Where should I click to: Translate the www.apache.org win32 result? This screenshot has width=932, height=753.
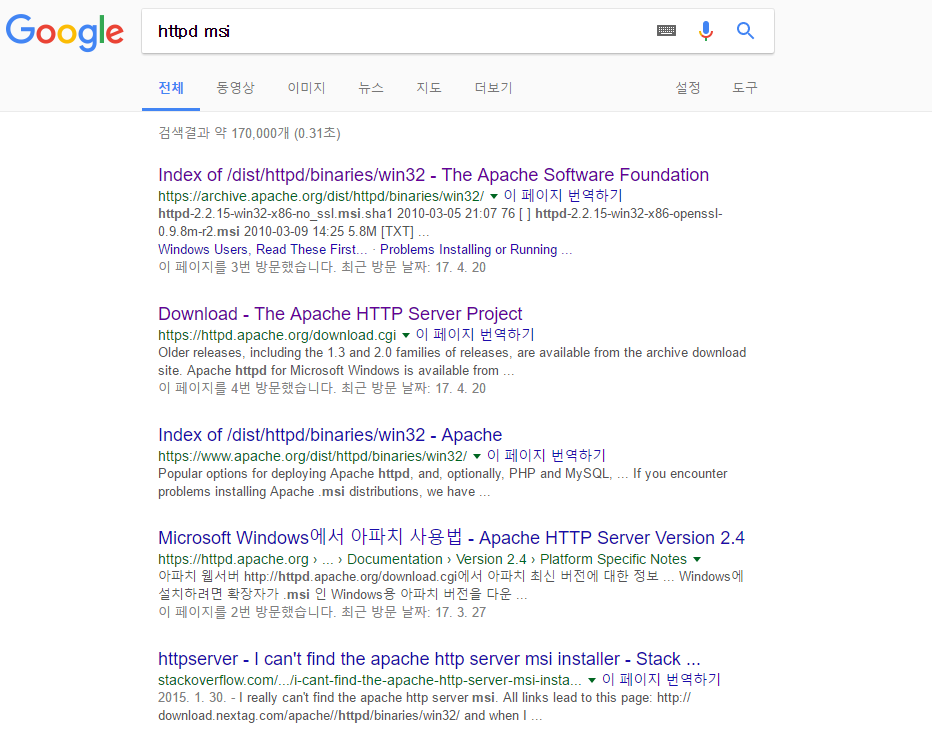[x=546, y=455]
